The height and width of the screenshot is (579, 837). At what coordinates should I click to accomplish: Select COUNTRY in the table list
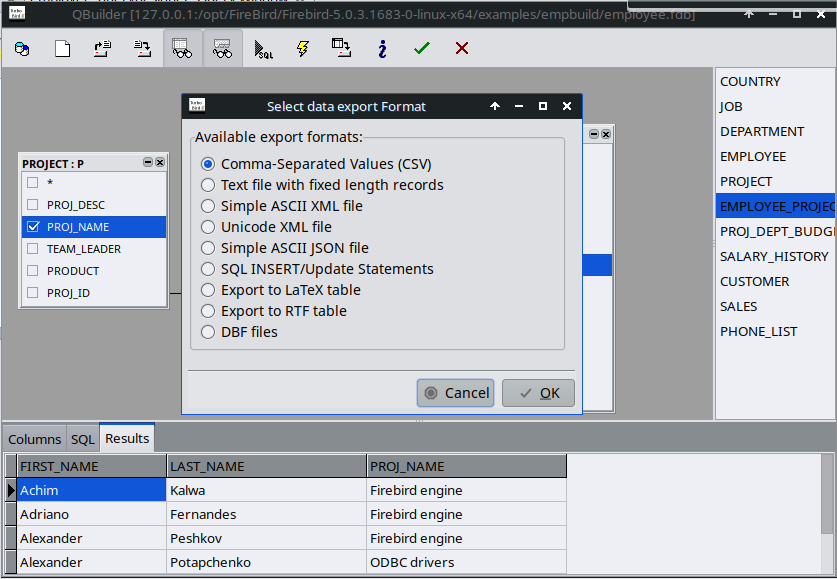[774, 82]
